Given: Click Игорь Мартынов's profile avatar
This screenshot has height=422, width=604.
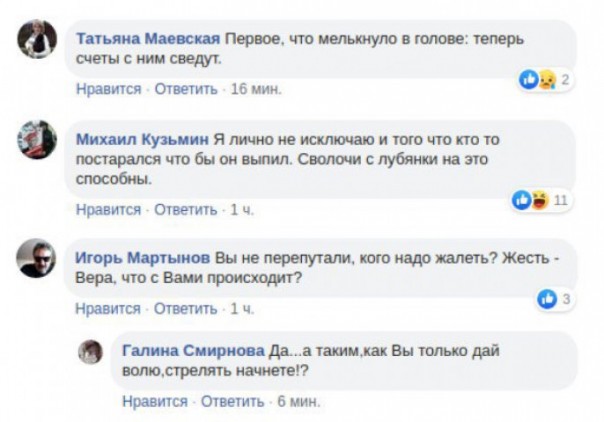Looking at the screenshot, I should pos(37,259).
